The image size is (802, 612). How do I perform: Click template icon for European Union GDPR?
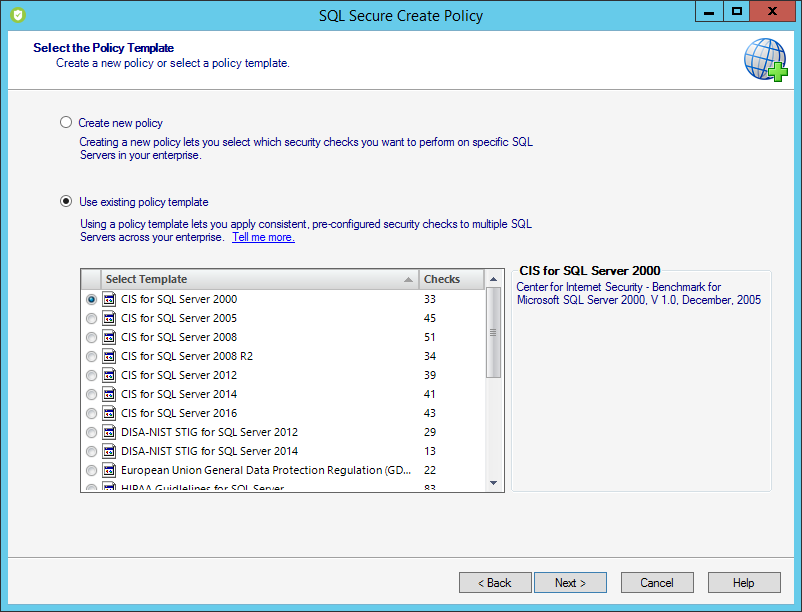(109, 470)
